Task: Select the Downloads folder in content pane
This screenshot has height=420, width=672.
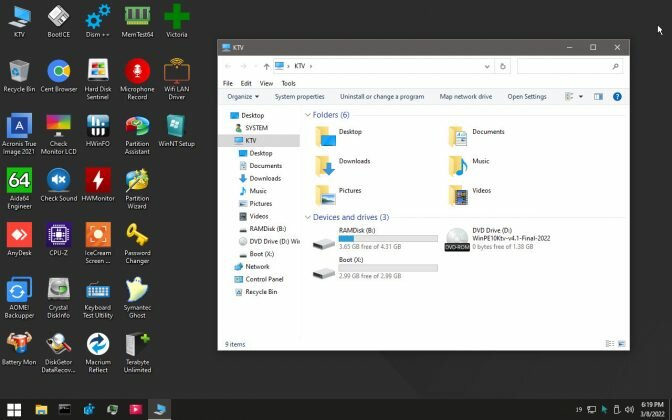Action: click(x=343, y=165)
